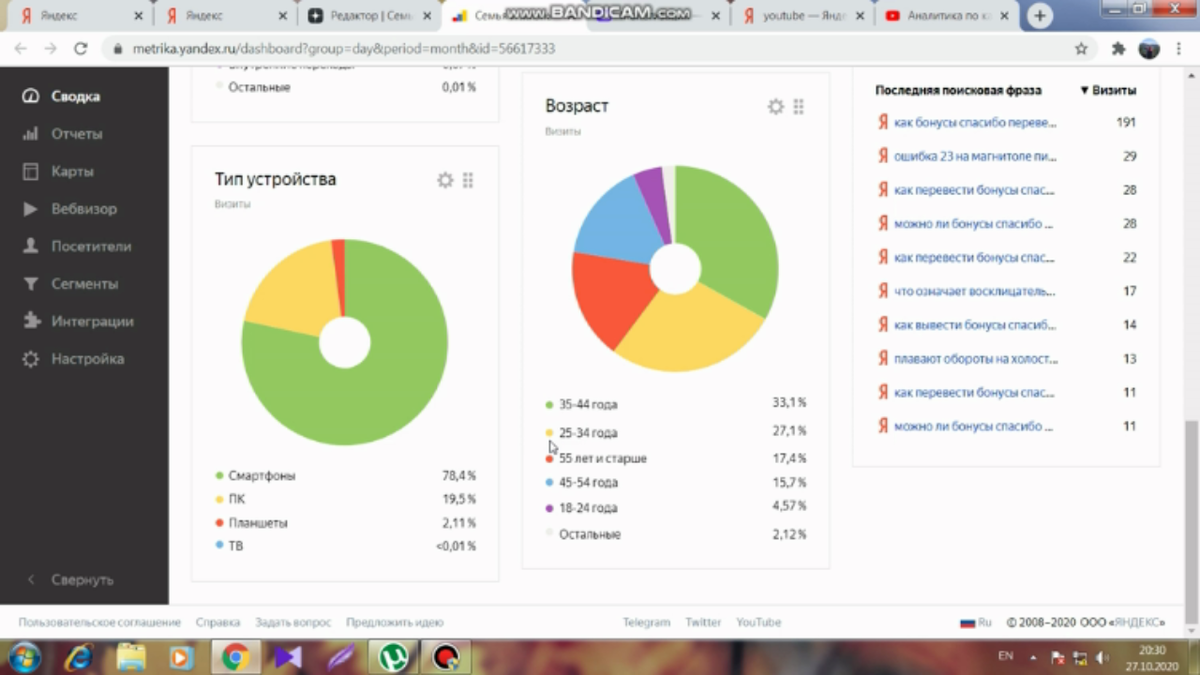Open Пользовательское соглашение link
Viewport: 1200px width, 675px height.
coord(100,622)
